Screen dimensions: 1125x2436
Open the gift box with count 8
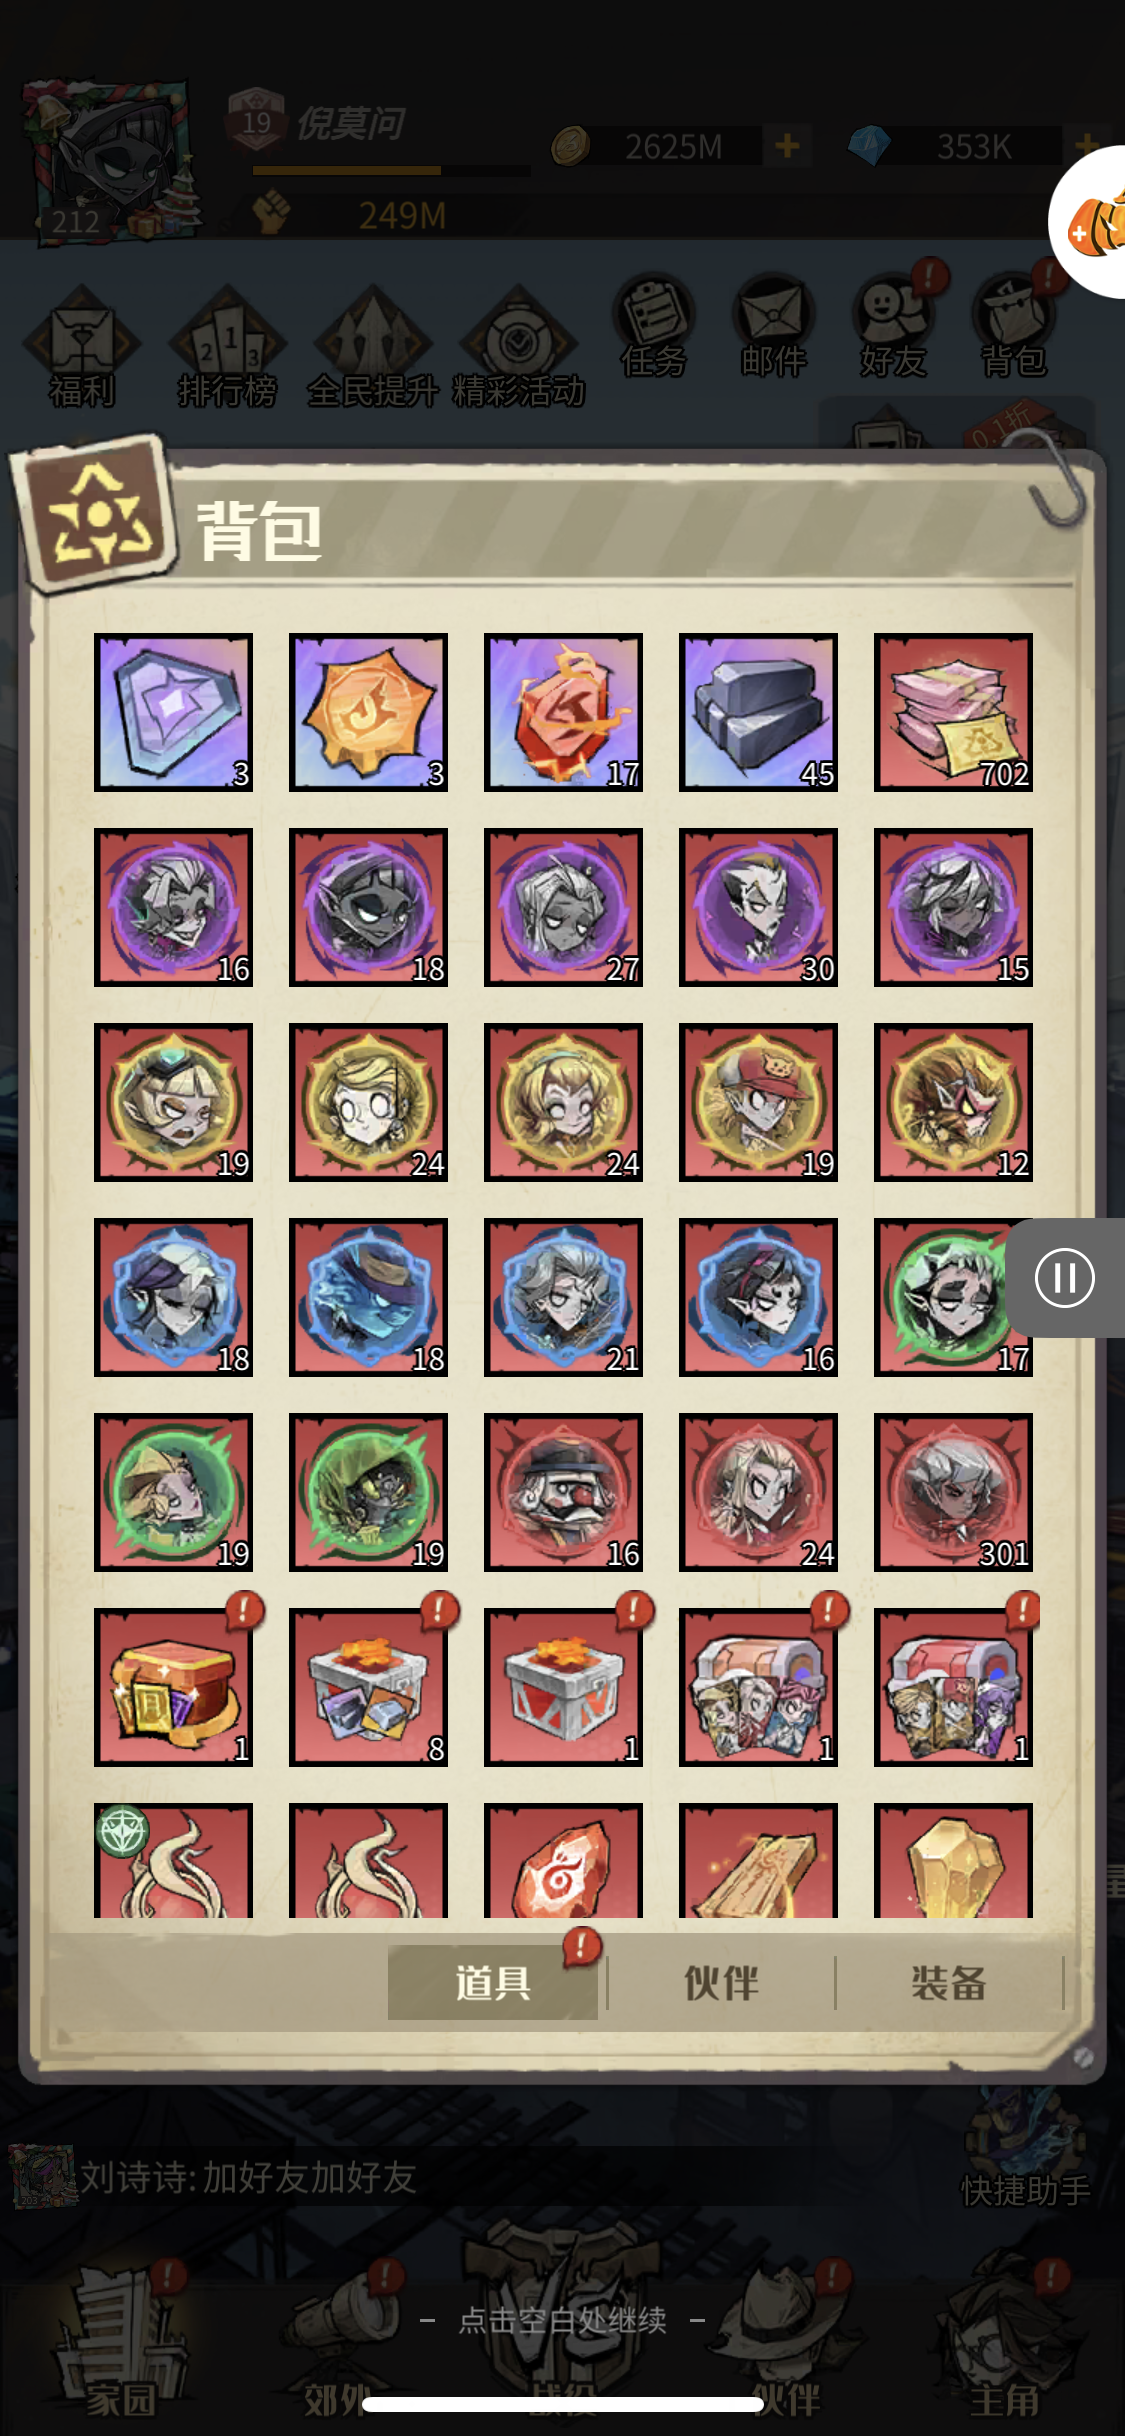click(x=368, y=1687)
